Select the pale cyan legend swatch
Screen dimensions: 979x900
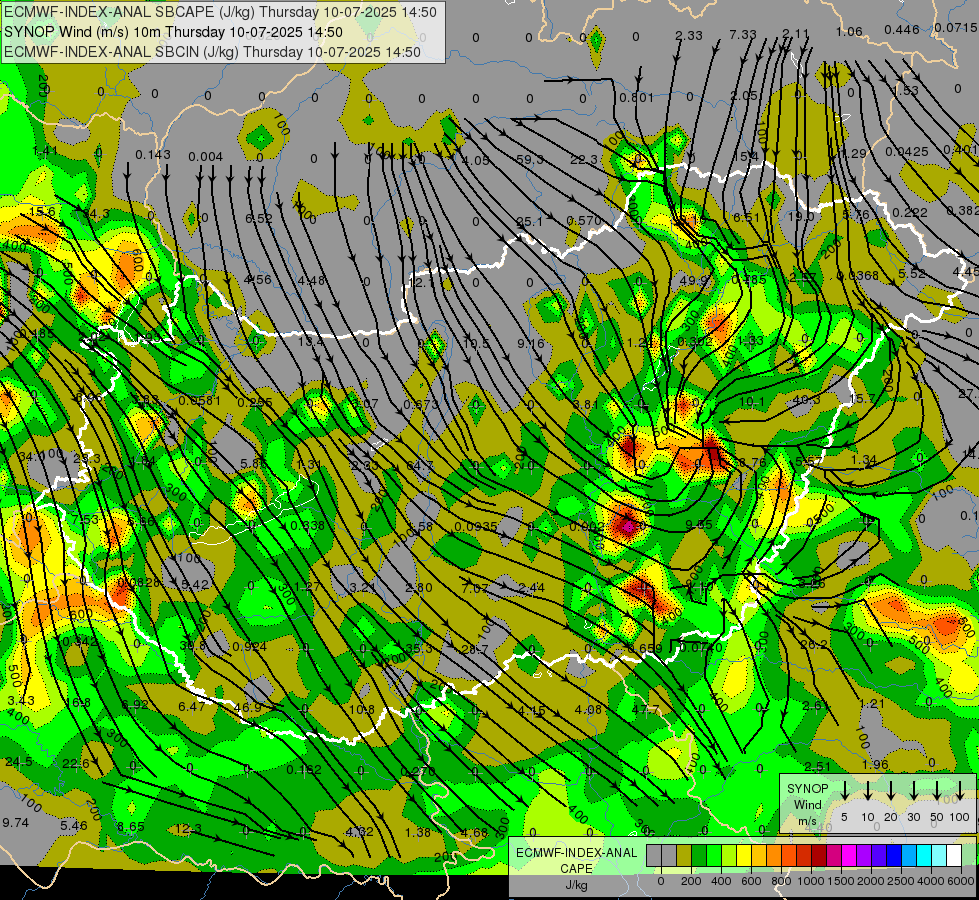click(939, 856)
